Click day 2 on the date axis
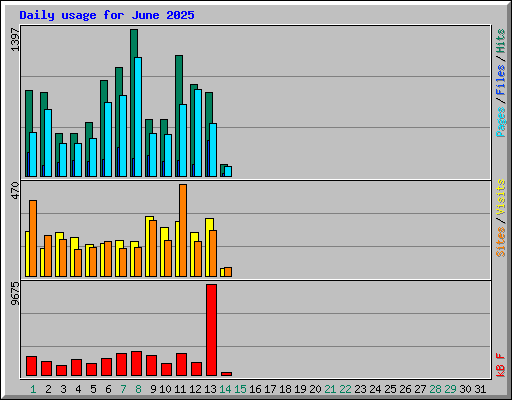The image size is (512, 400). [x=48, y=389]
